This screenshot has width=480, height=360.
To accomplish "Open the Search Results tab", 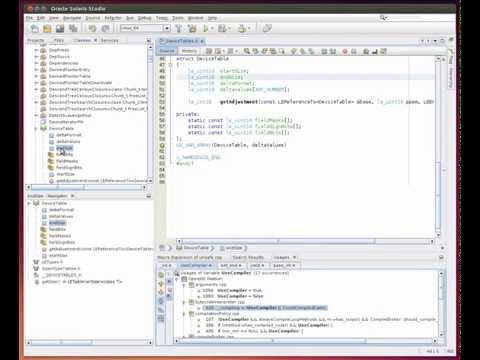I will click(x=248, y=257).
